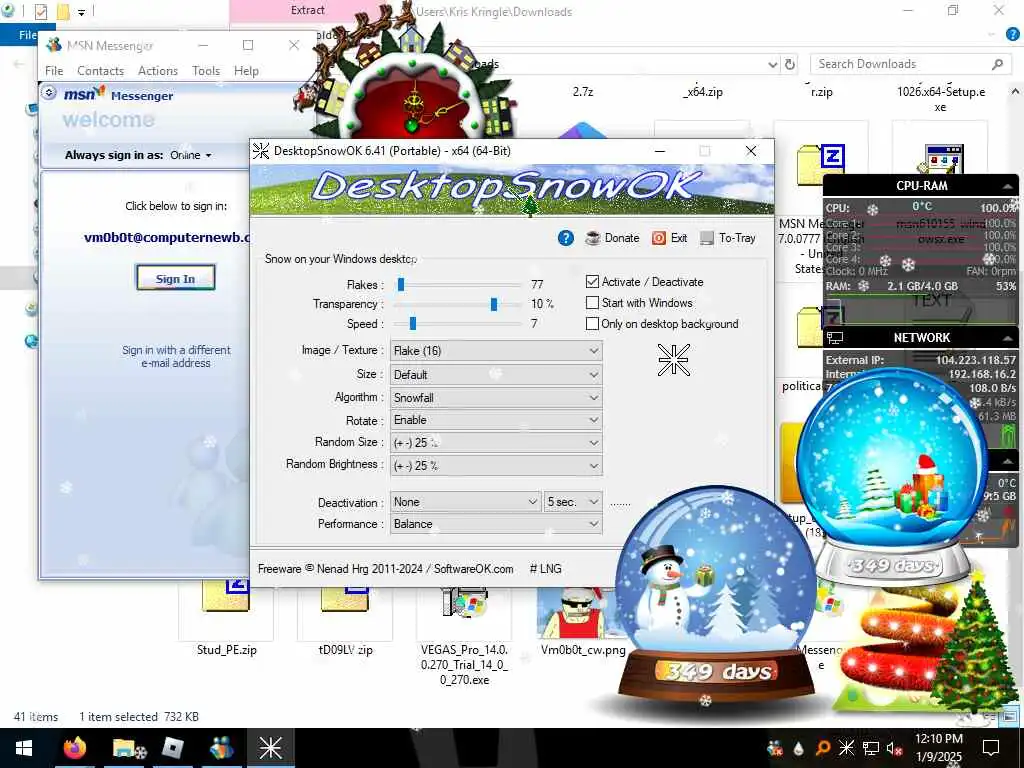Open MSN Messenger Help menu

[x=246, y=71]
